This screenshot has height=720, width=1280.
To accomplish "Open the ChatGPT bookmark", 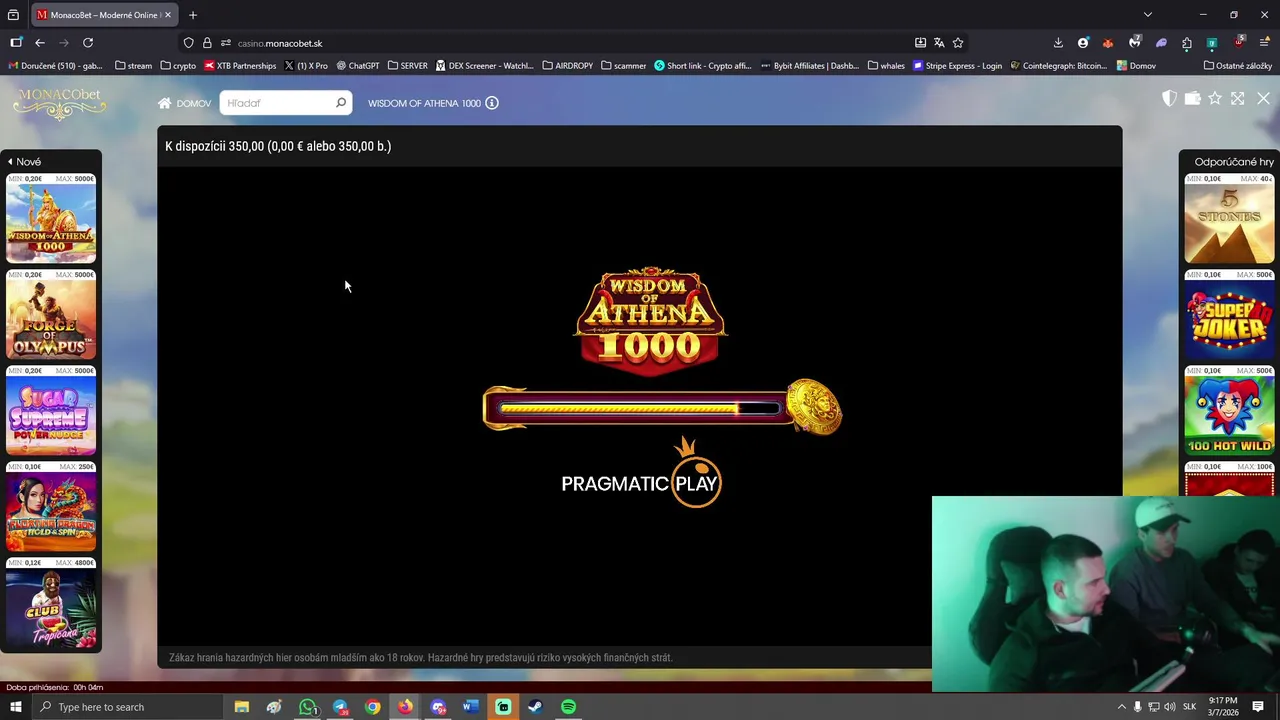I will click(358, 66).
